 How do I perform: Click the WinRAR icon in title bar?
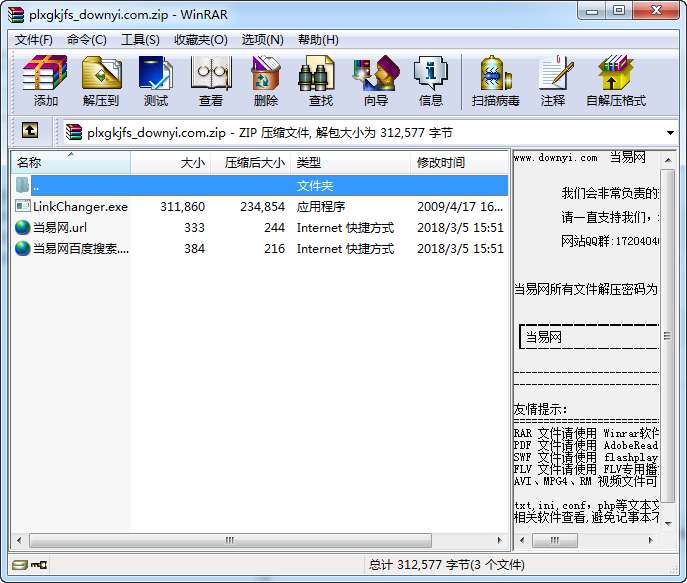16,14
